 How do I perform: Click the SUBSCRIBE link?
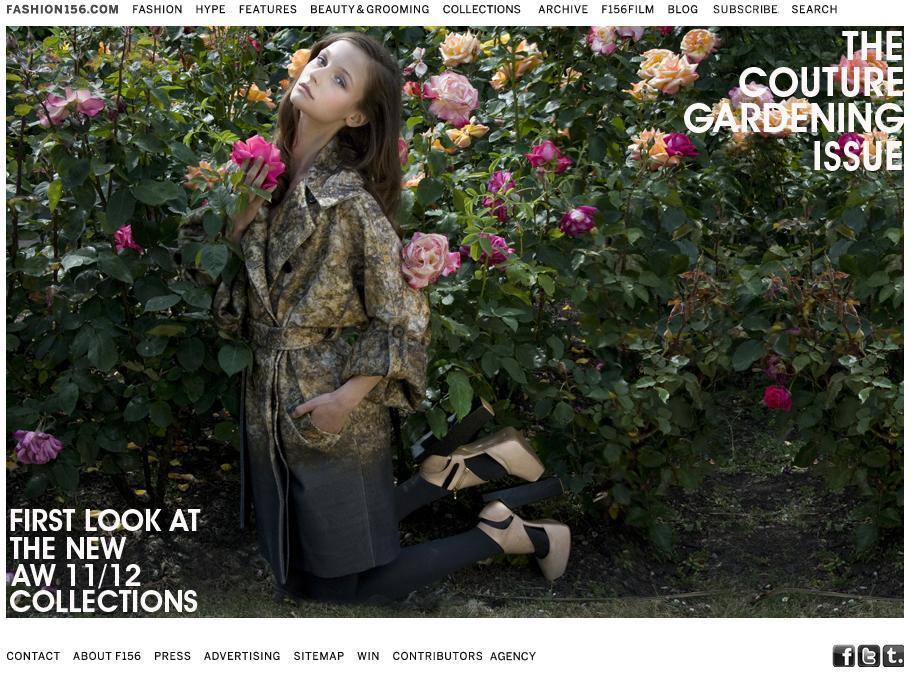745,9
